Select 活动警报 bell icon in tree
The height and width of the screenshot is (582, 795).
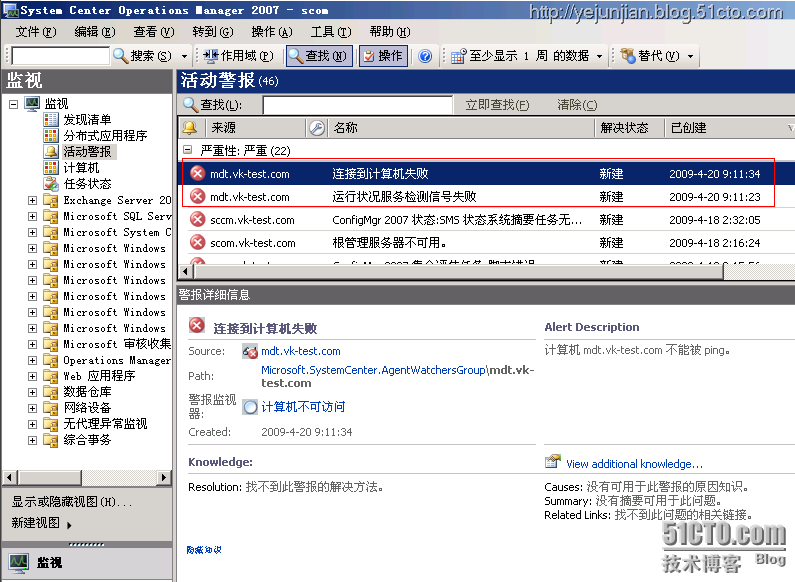[51, 152]
